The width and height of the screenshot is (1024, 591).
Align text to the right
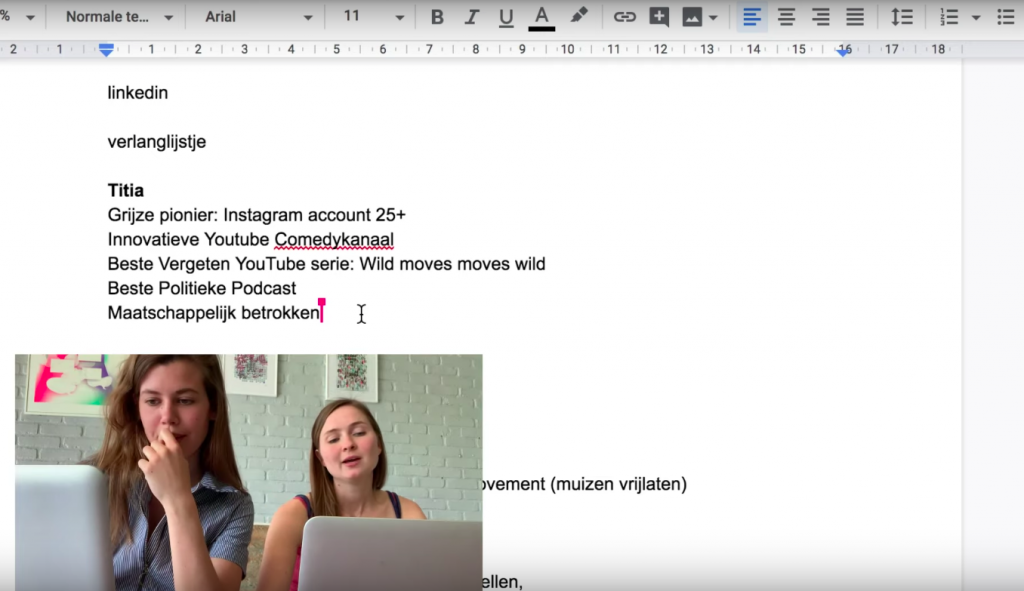tap(821, 17)
